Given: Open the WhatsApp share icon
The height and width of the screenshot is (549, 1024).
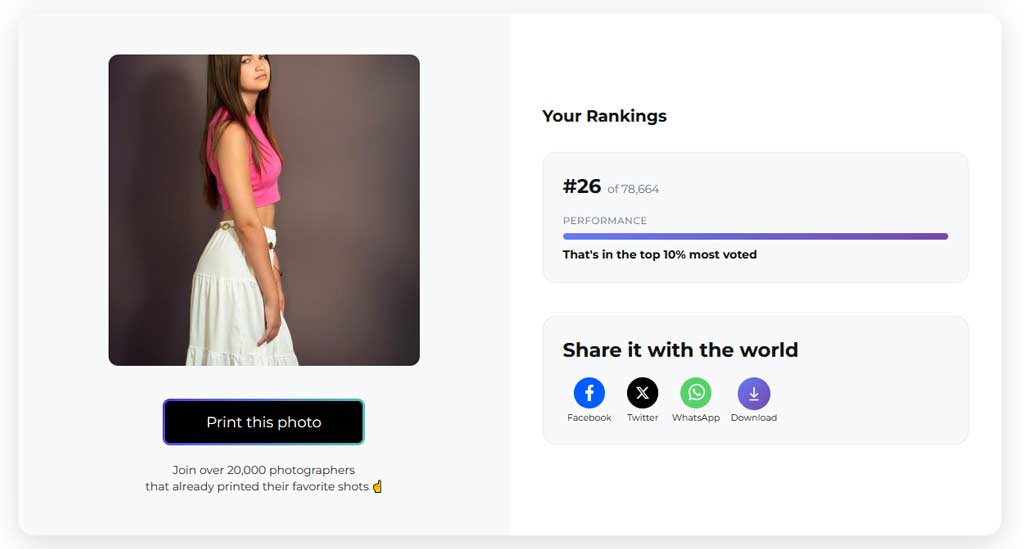Looking at the screenshot, I should tap(696, 393).
